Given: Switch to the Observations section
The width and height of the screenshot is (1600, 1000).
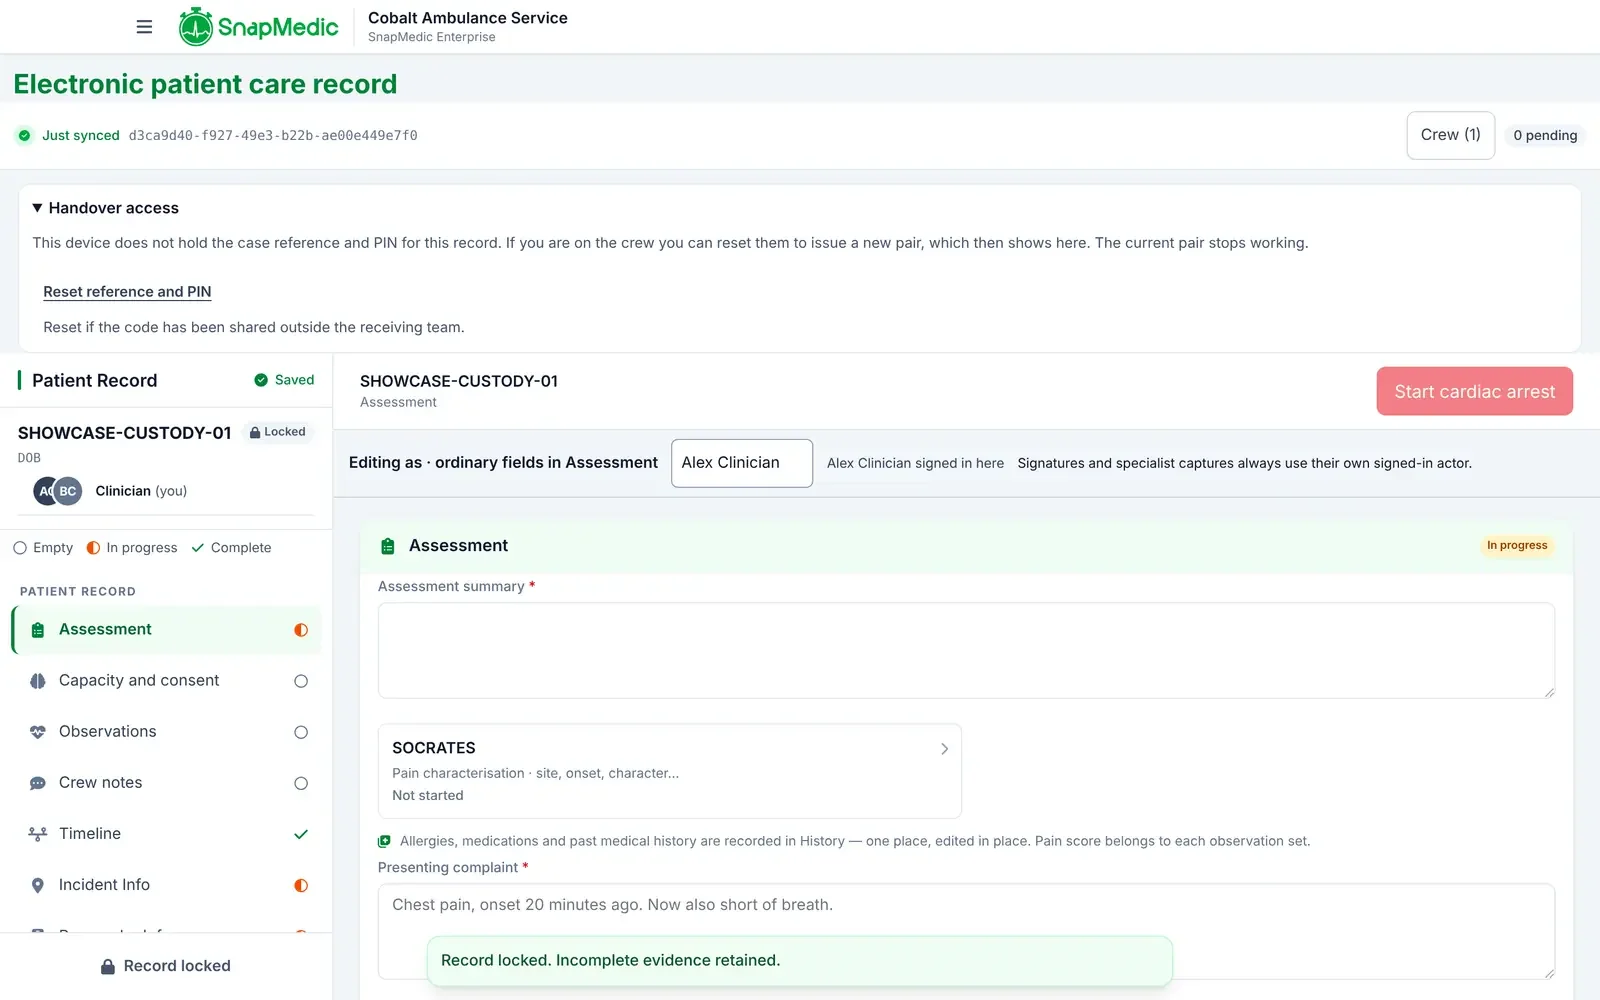Looking at the screenshot, I should [167, 732].
